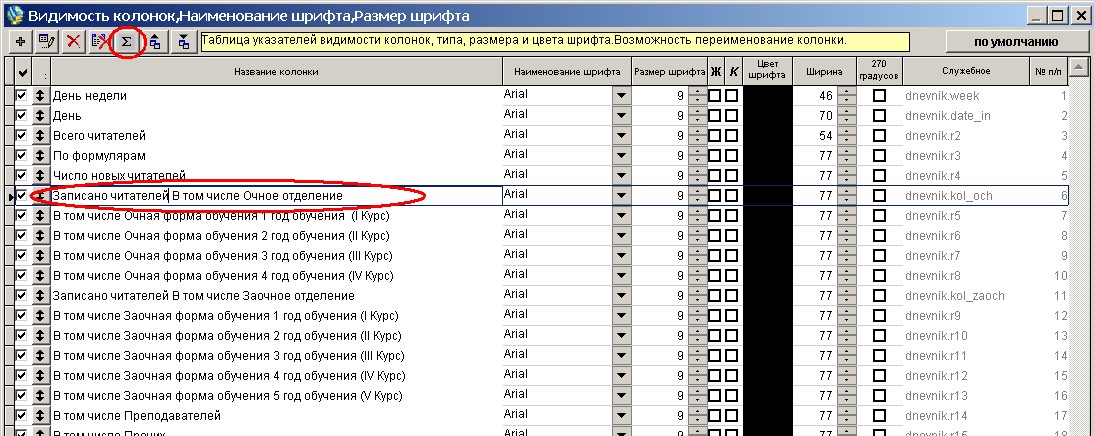Increase font size spinner for День недели
Screen dimensions: 1094x436
tap(696, 92)
